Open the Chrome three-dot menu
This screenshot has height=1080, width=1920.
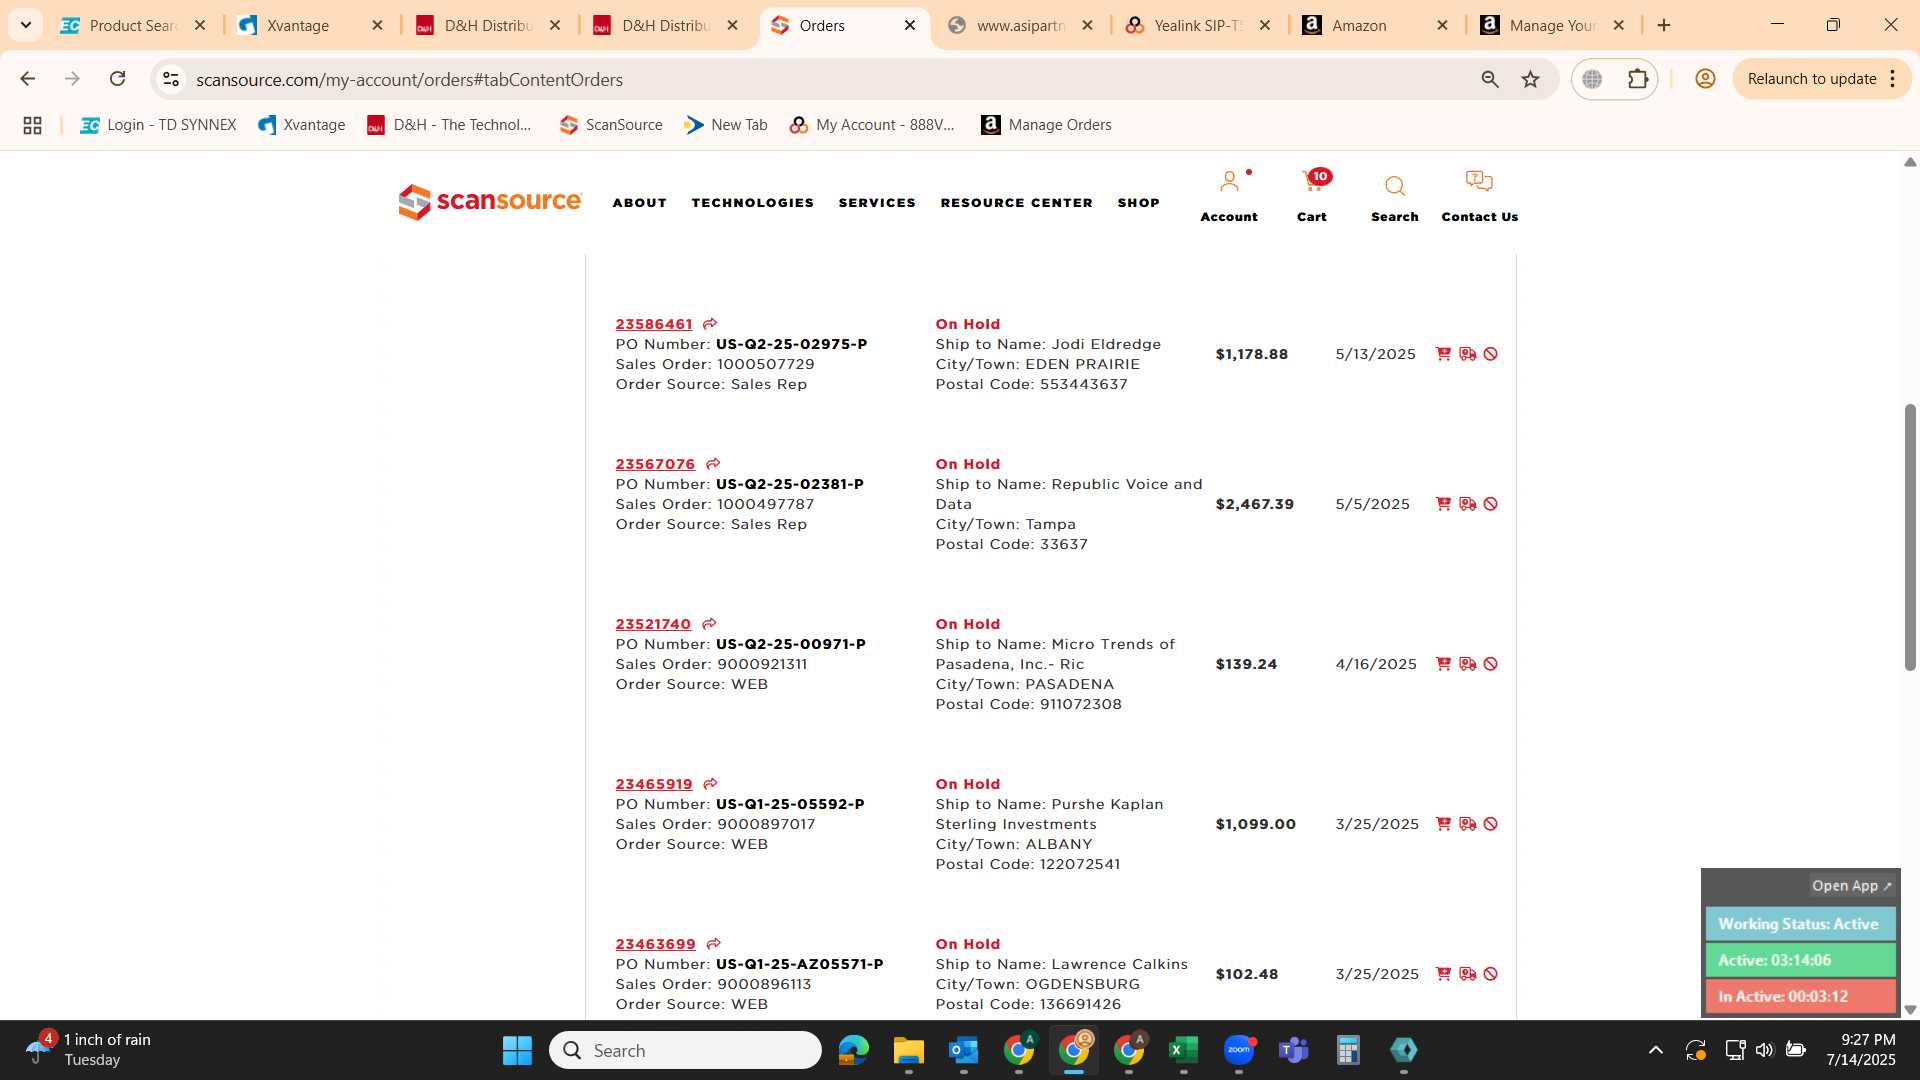tap(1893, 79)
